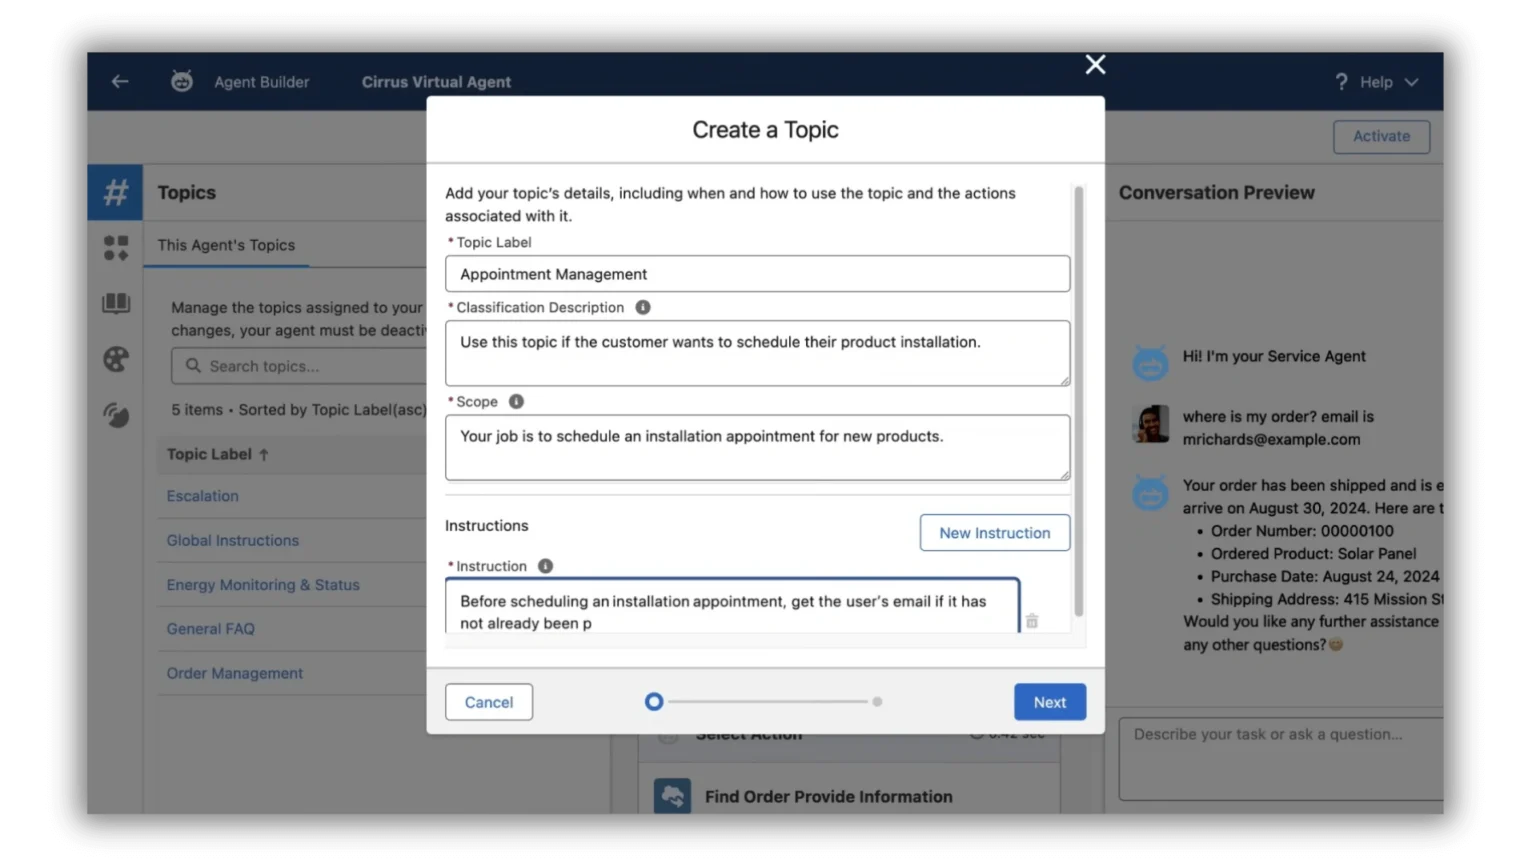Click the back arrow in header
The image size is (1536, 863).
pos(120,82)
